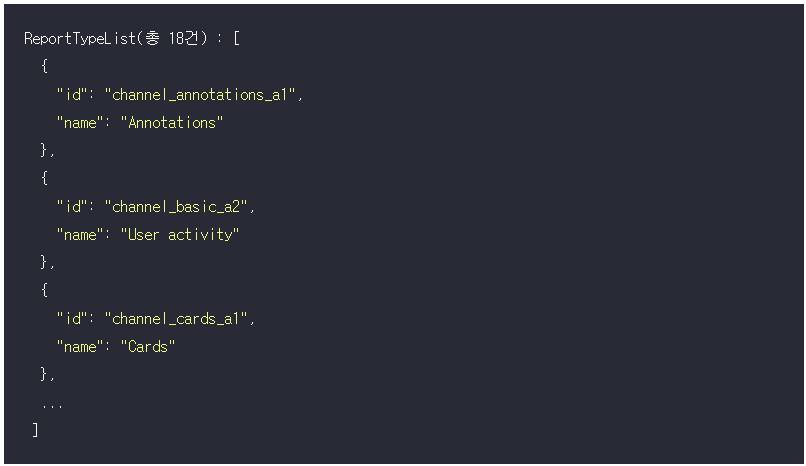806x466 pixels.
Task: Click the first object's "id" key
Action: tap(72, 95)
